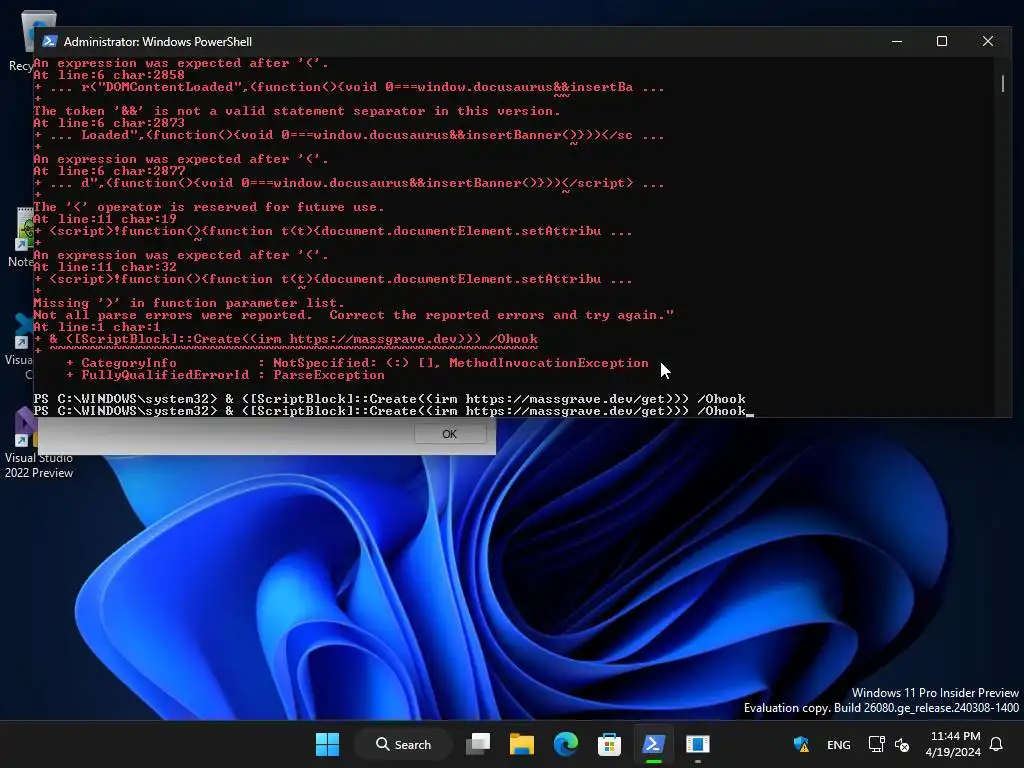
Task: Switch to the PowerShell taskbar icon
Action: pos(653,744)
